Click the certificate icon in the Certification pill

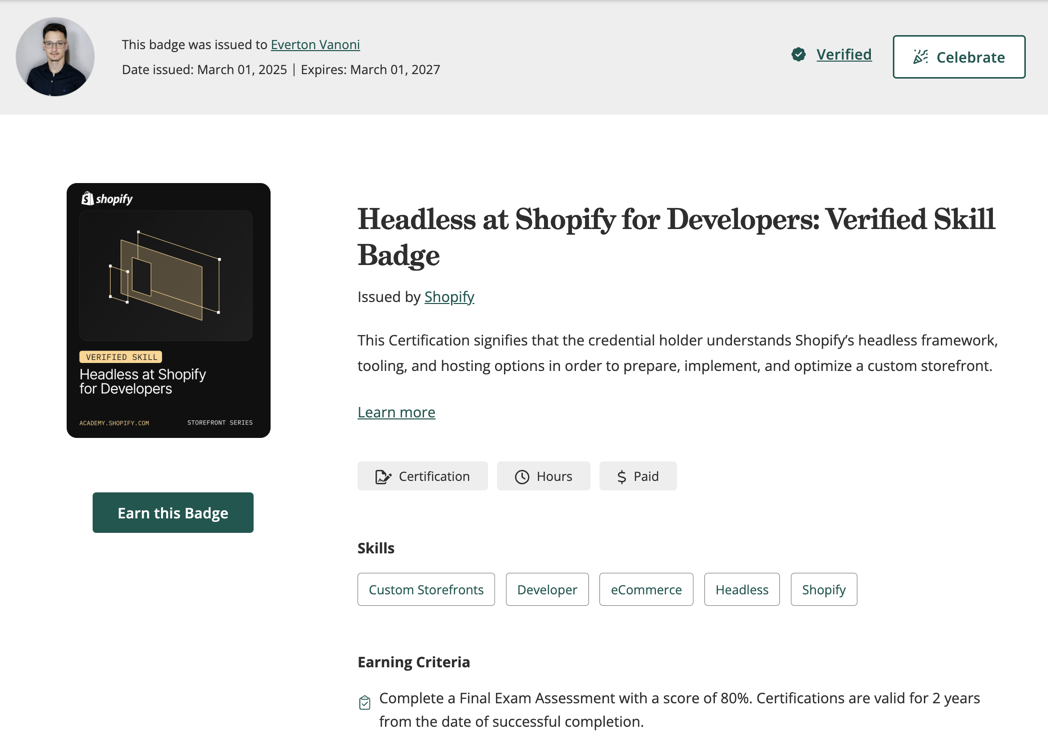pyautogui.click(x=379, y=476)
